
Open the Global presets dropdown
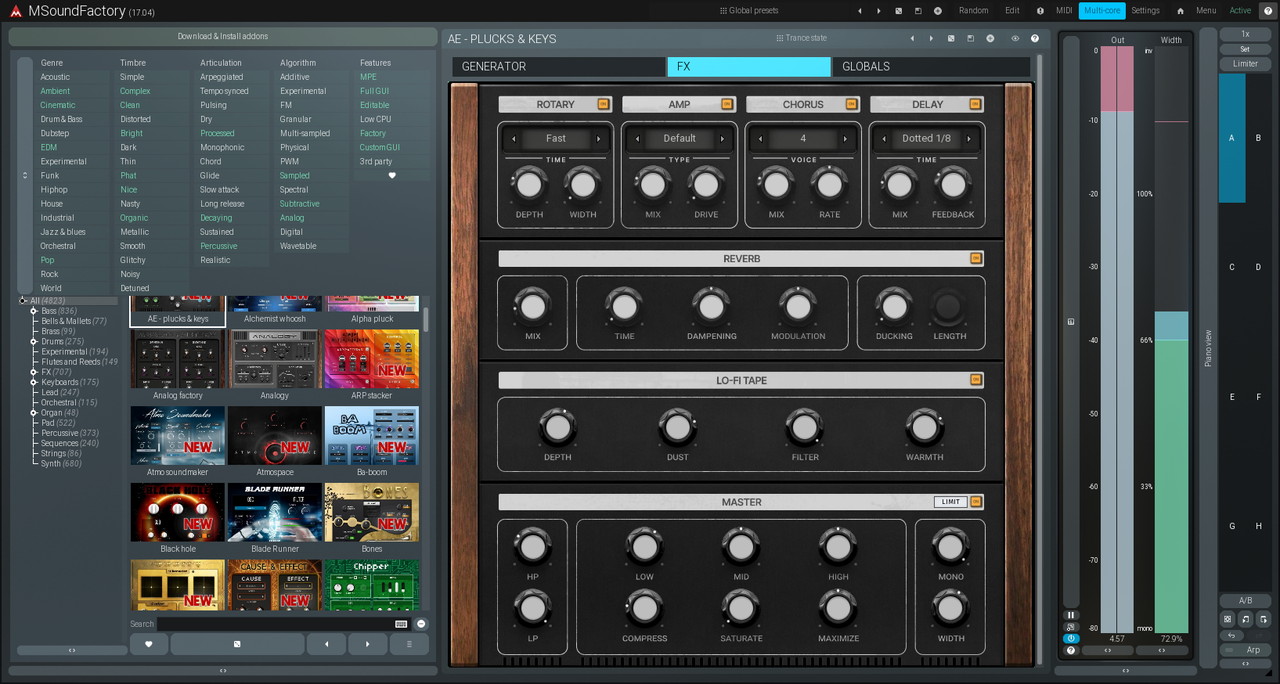748,11
